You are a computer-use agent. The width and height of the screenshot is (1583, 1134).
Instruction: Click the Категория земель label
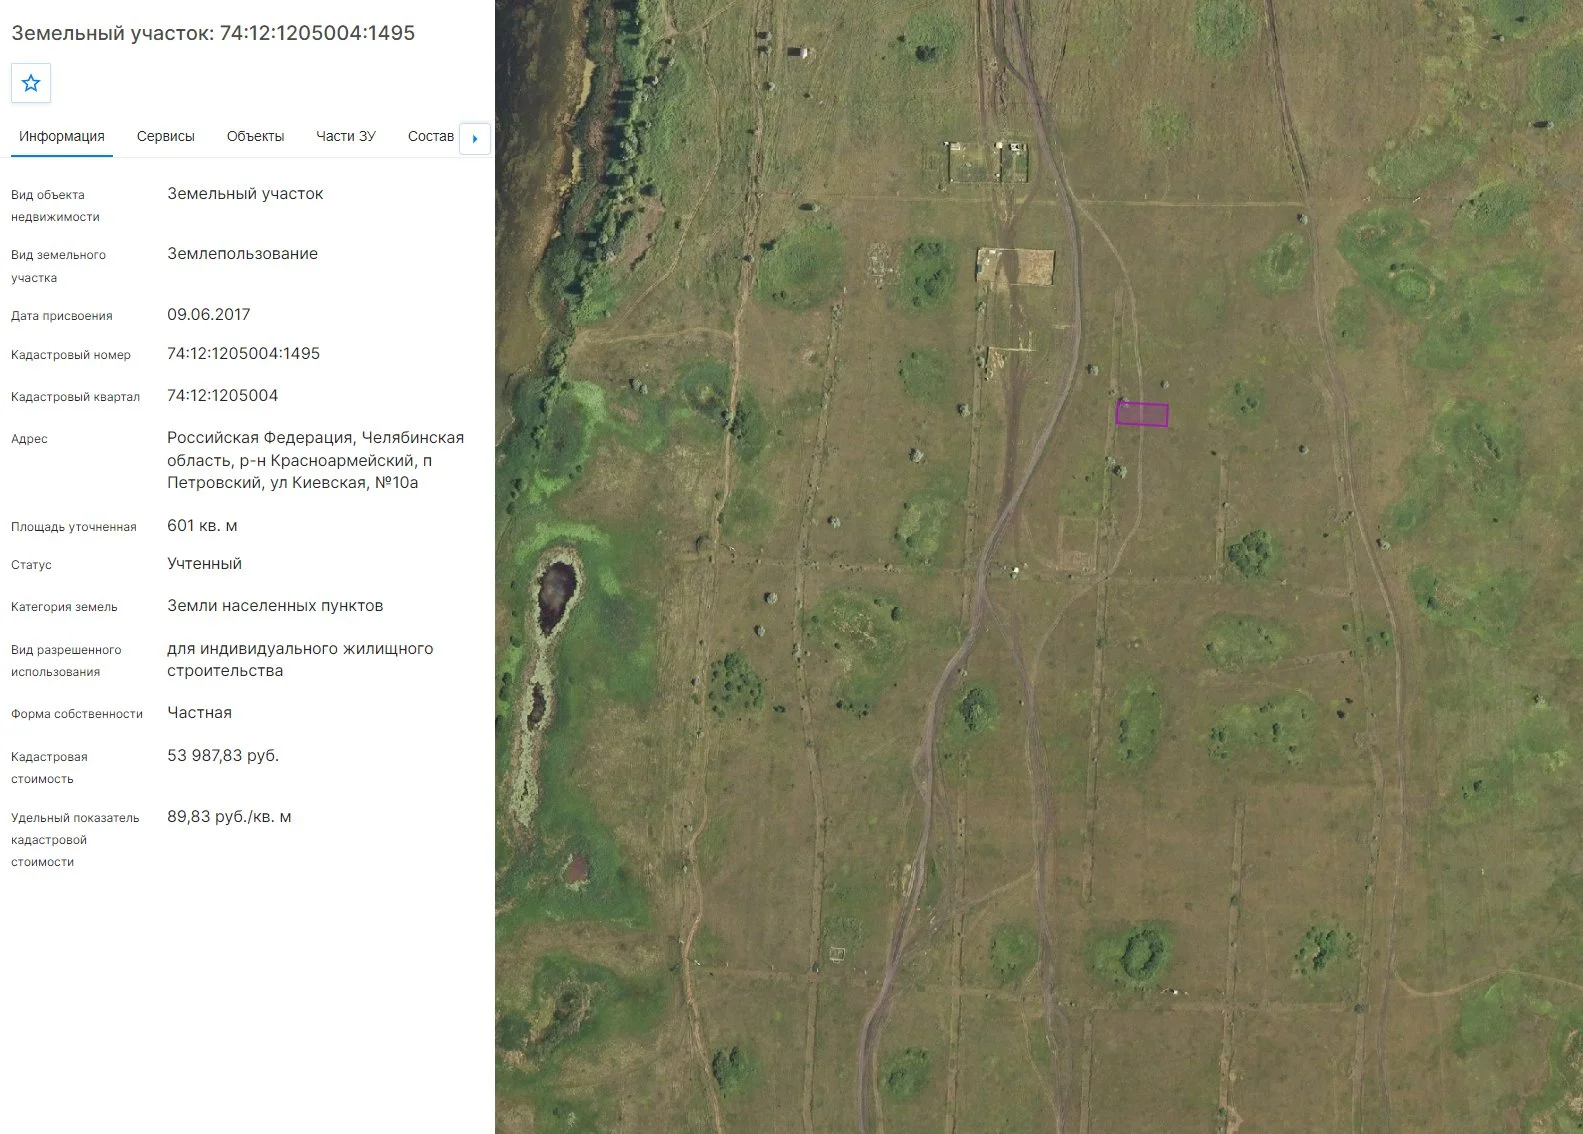point(64,607)
